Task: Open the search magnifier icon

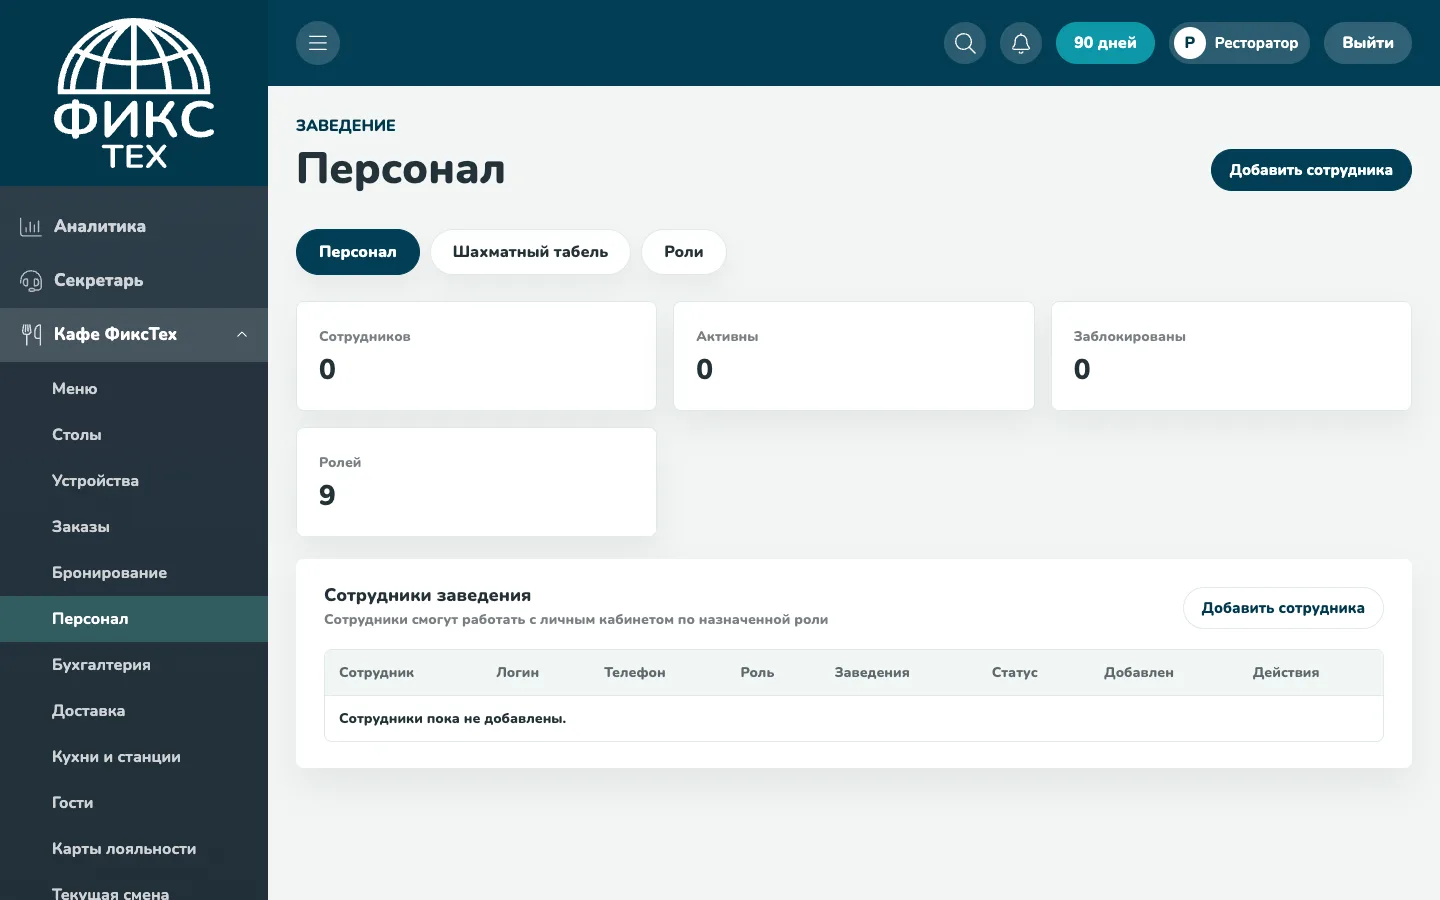Action: point(965,43)
